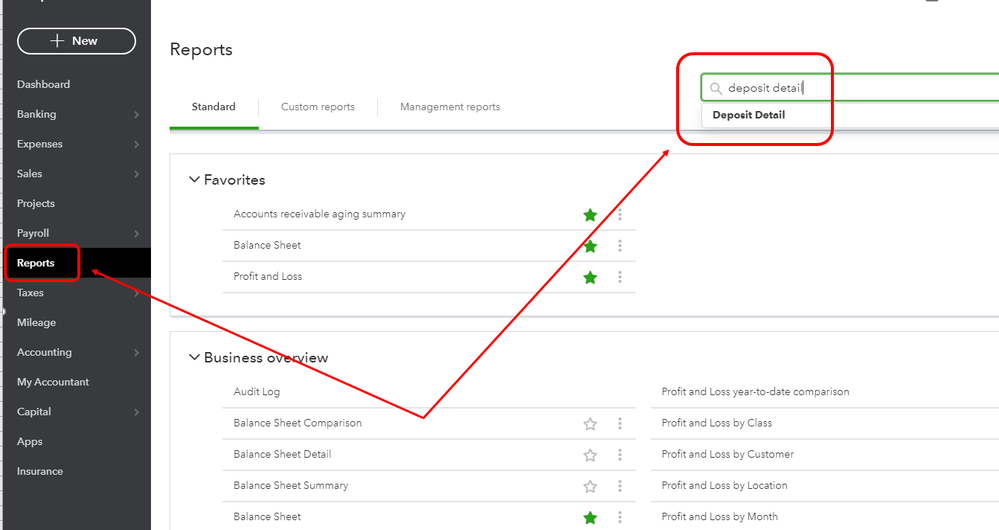This screenshot has height=530, width=999.
Task: Favorite Balance Sheet Comparison with star
Action: coord(590,424)
